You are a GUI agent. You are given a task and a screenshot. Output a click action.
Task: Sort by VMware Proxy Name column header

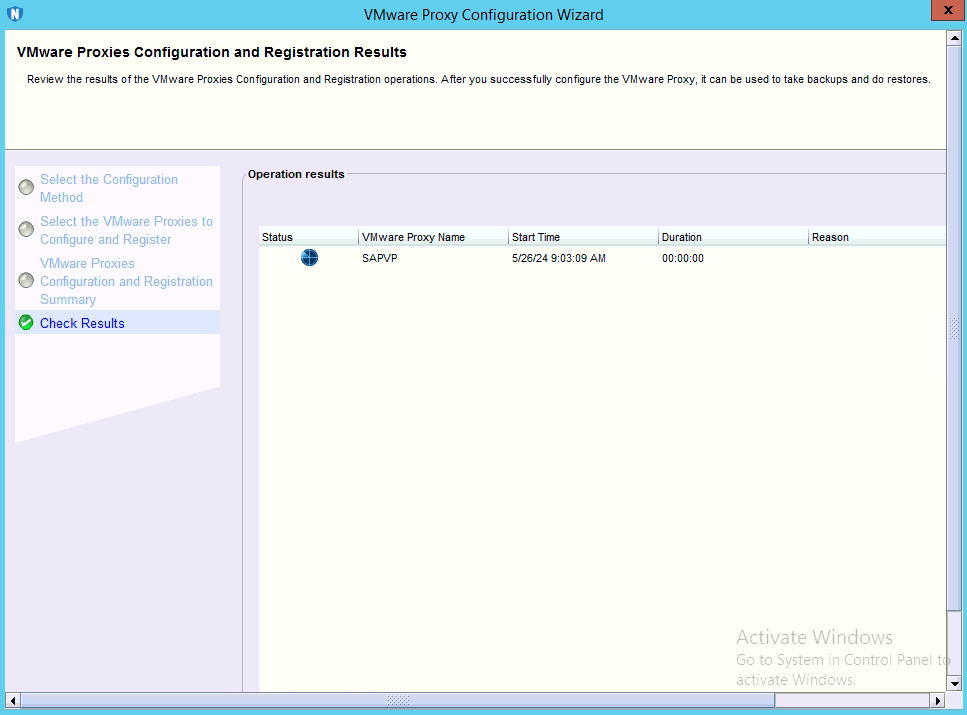click(432, 237)
